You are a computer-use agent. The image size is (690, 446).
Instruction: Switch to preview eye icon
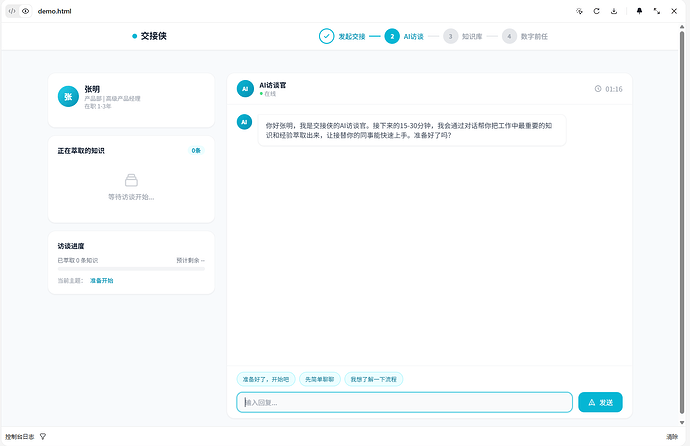[x=26, y=11]
